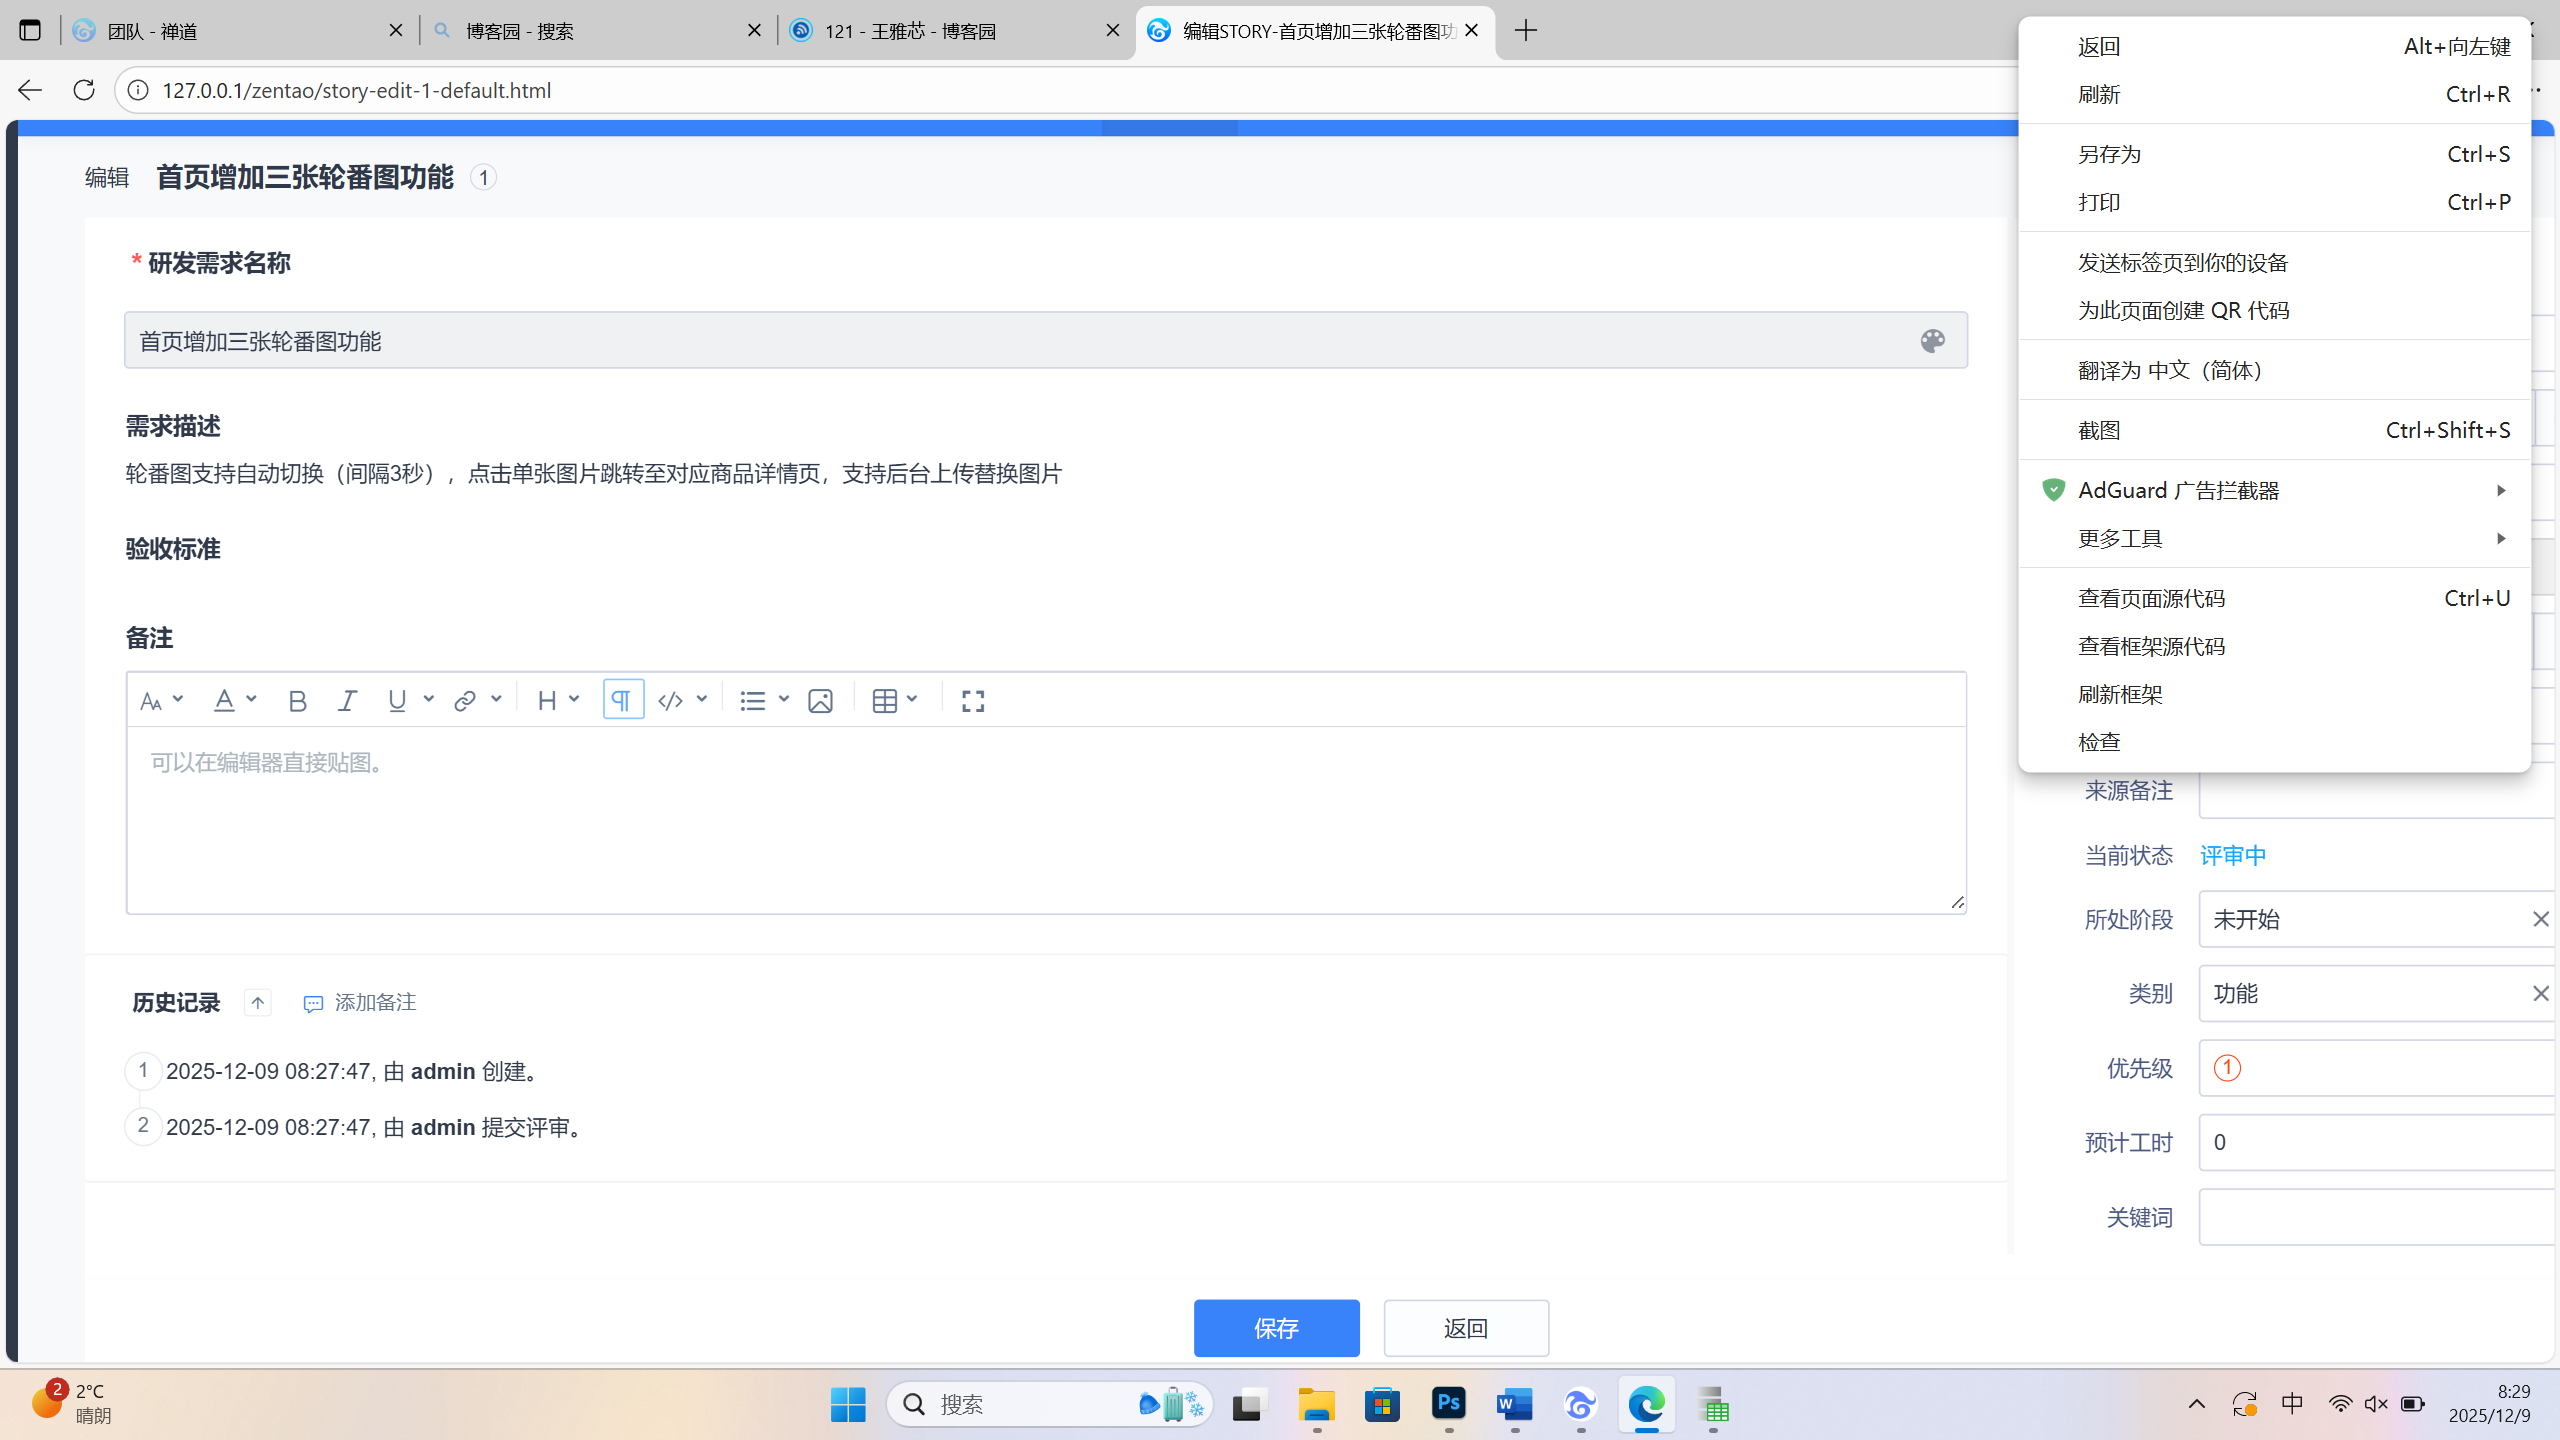Open the title color palette icon

[1932, 341]
